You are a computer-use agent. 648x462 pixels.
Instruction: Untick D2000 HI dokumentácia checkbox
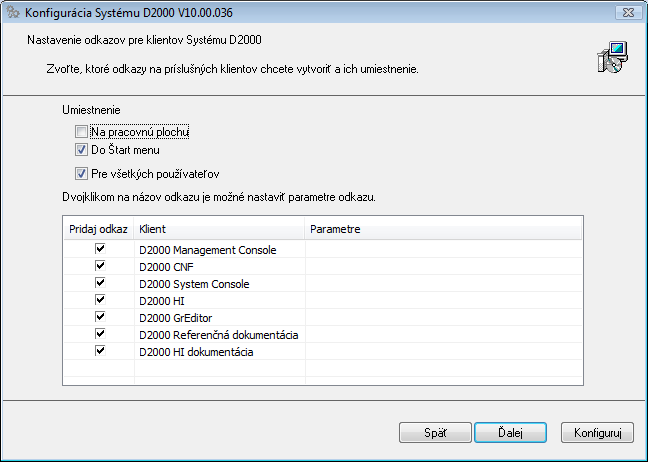coord(99,352)
